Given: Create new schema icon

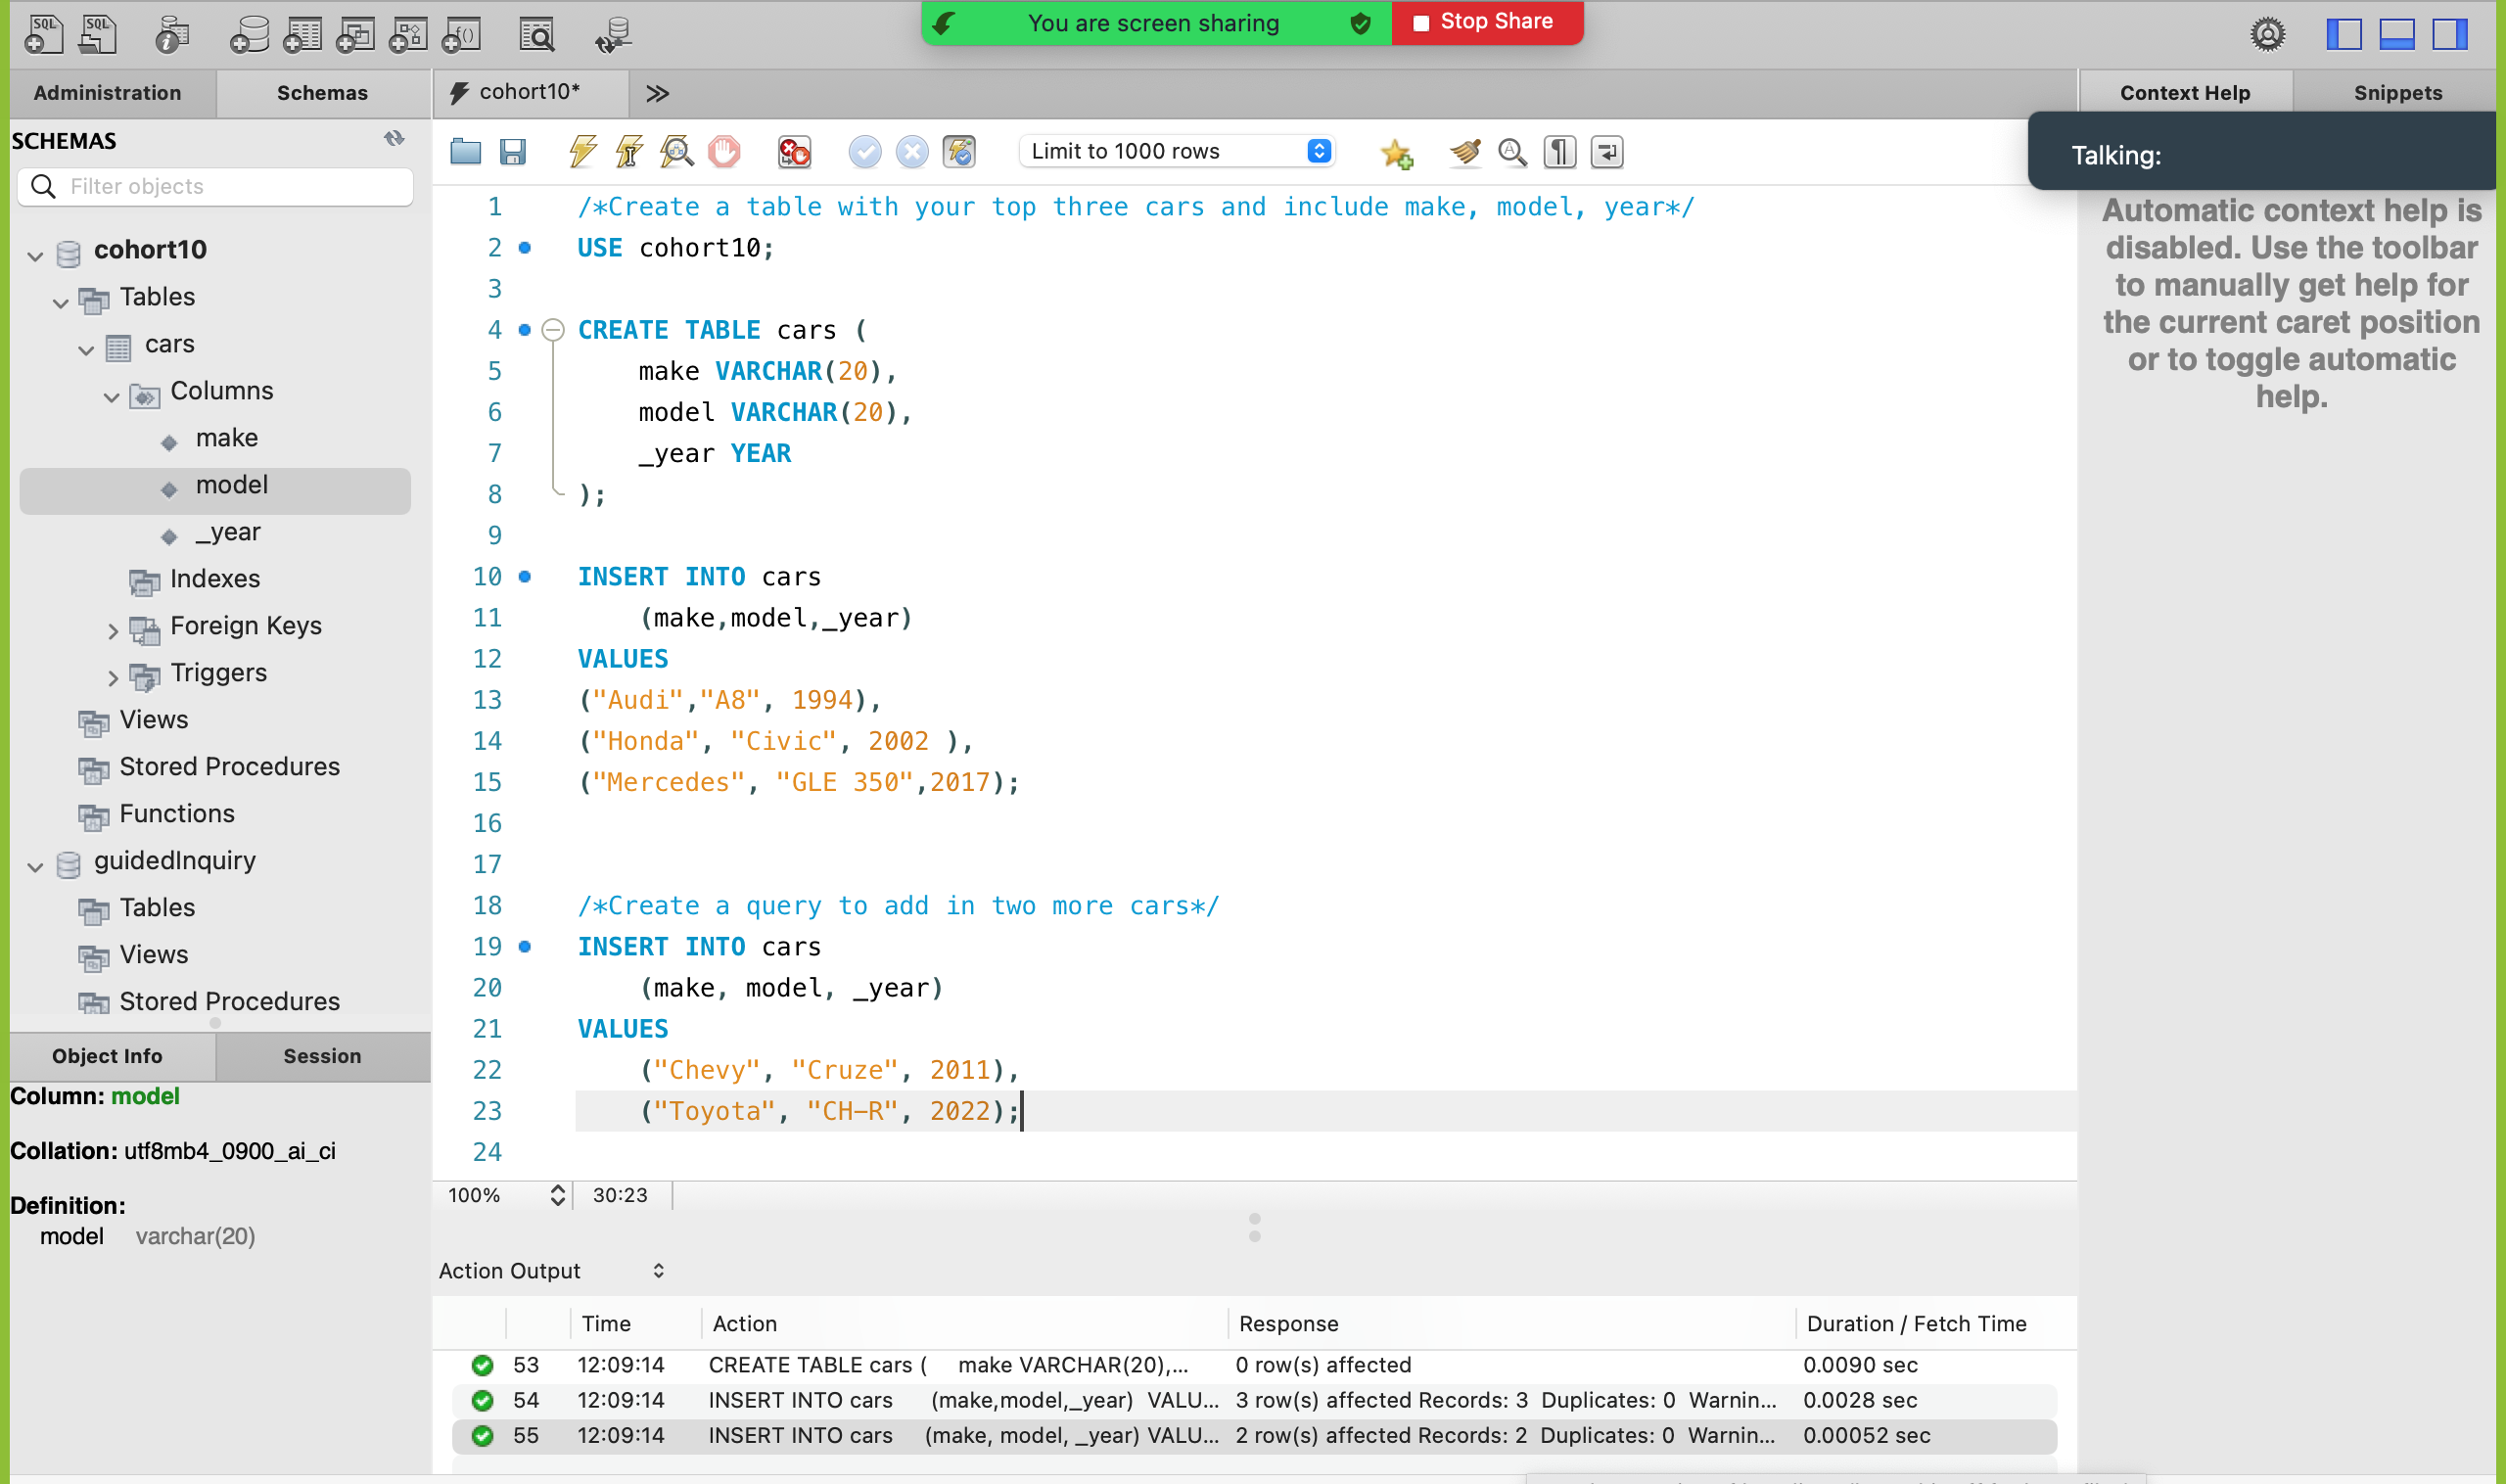Looking at the screenshot, I should [x=249, y=35].
